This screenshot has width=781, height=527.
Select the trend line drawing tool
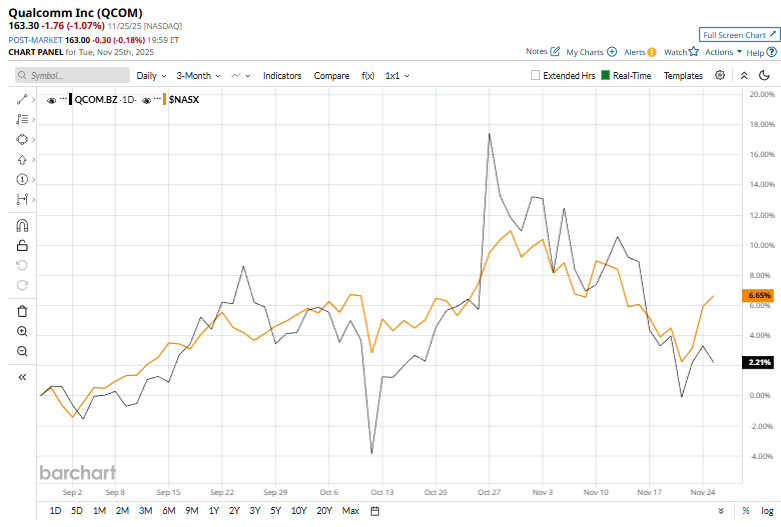(x=22, y=100)
